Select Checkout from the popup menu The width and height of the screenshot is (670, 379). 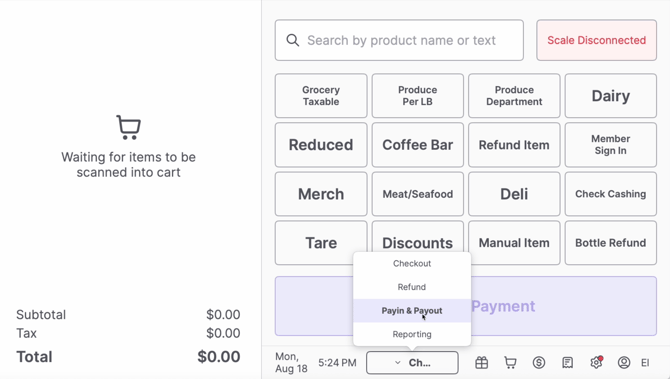point(412,264)
